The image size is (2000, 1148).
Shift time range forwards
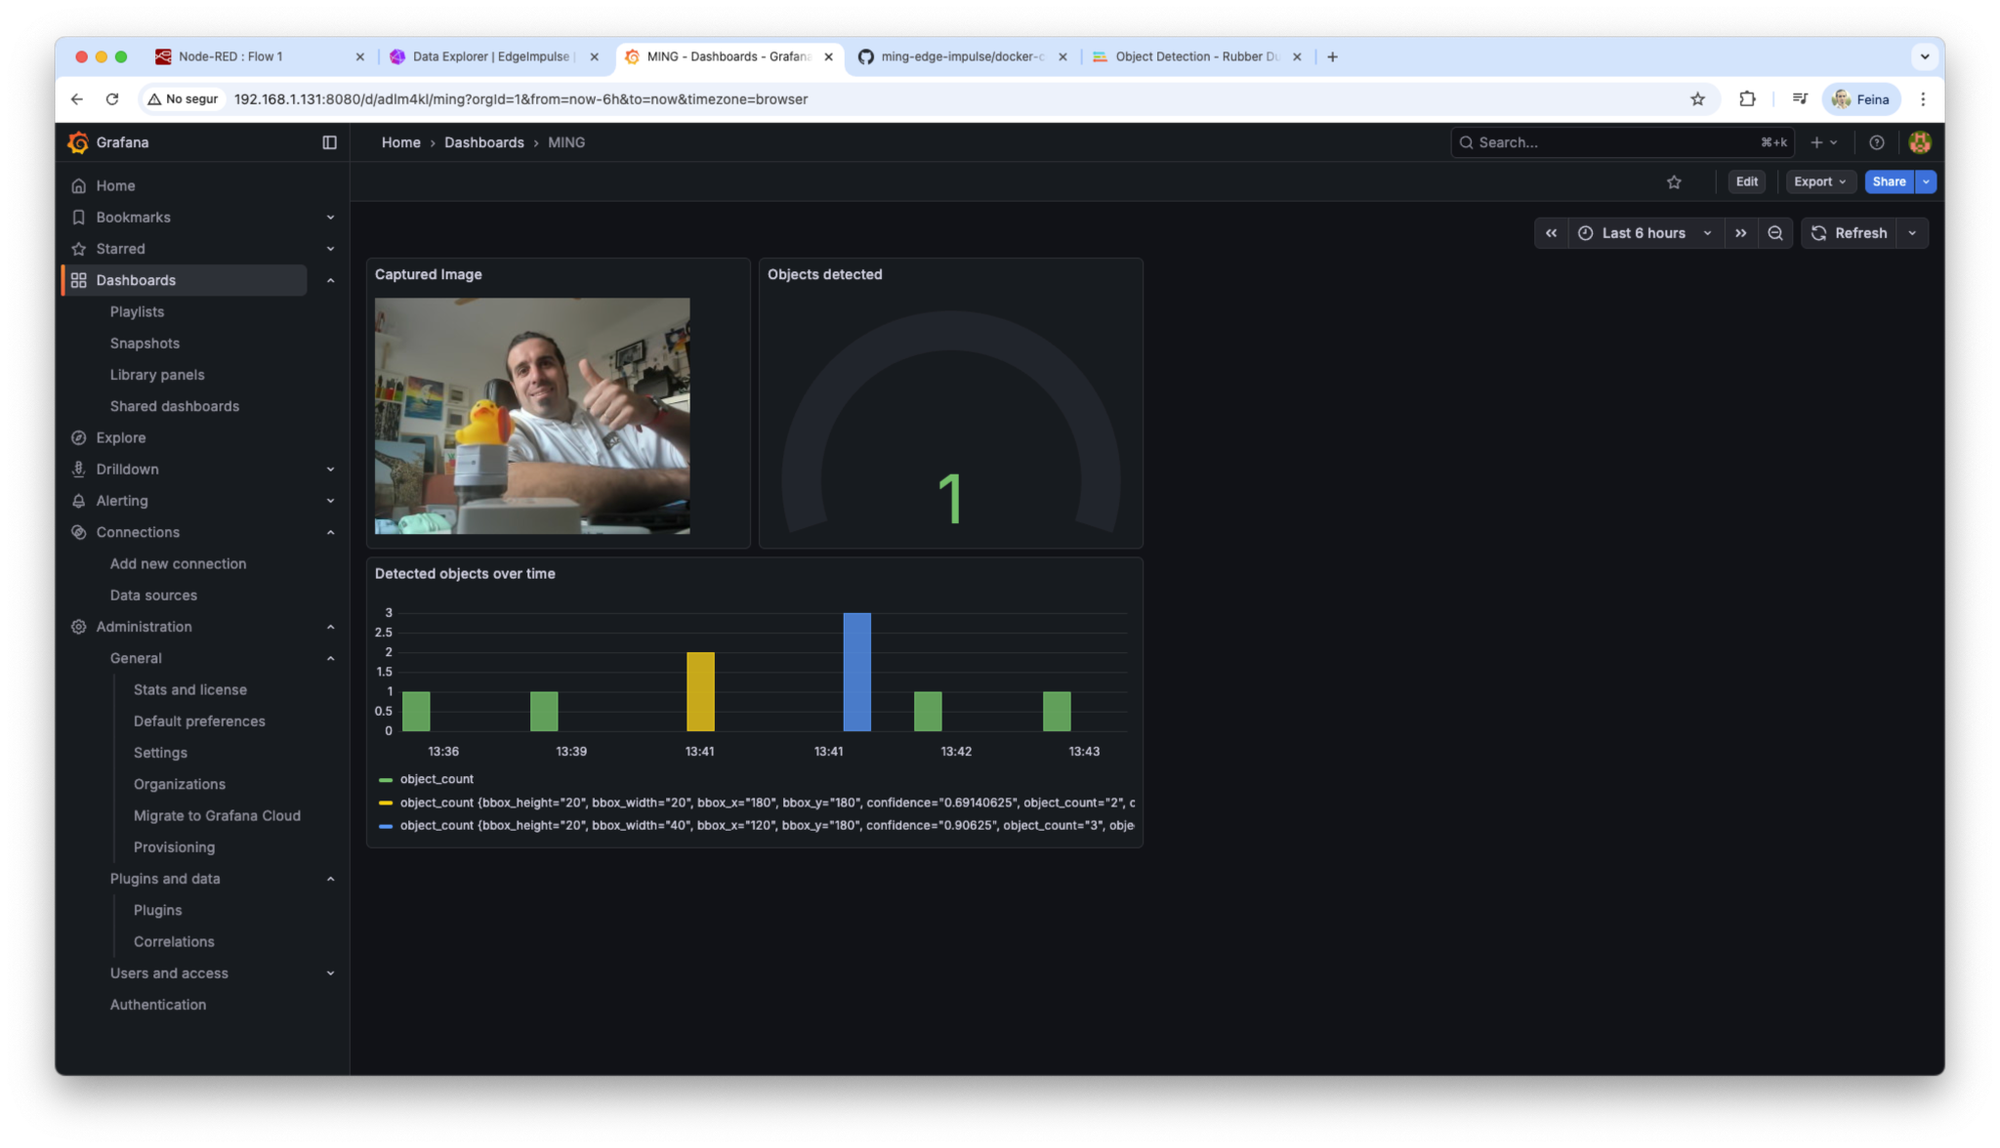1741,233
